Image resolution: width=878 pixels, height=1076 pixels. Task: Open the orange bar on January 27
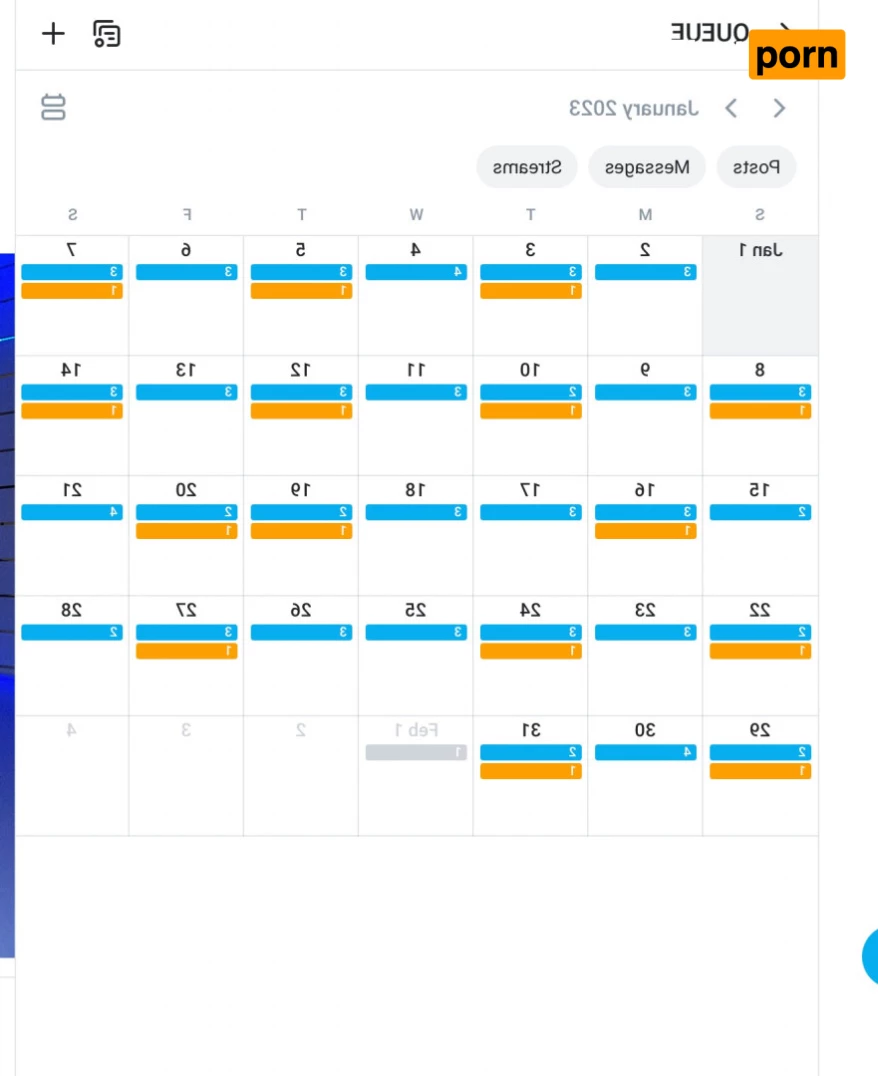click(186, 651)
